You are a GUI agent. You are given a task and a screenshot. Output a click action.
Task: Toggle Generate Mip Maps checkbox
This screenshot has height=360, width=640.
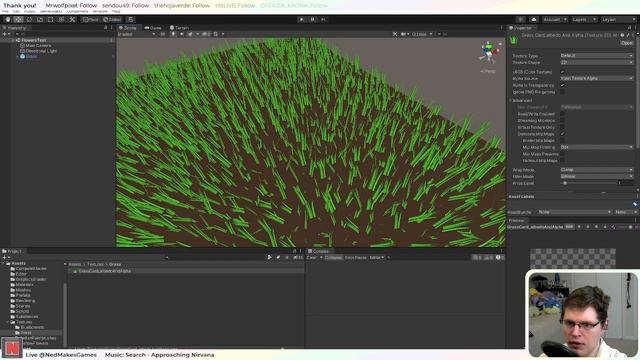(562, 134)
